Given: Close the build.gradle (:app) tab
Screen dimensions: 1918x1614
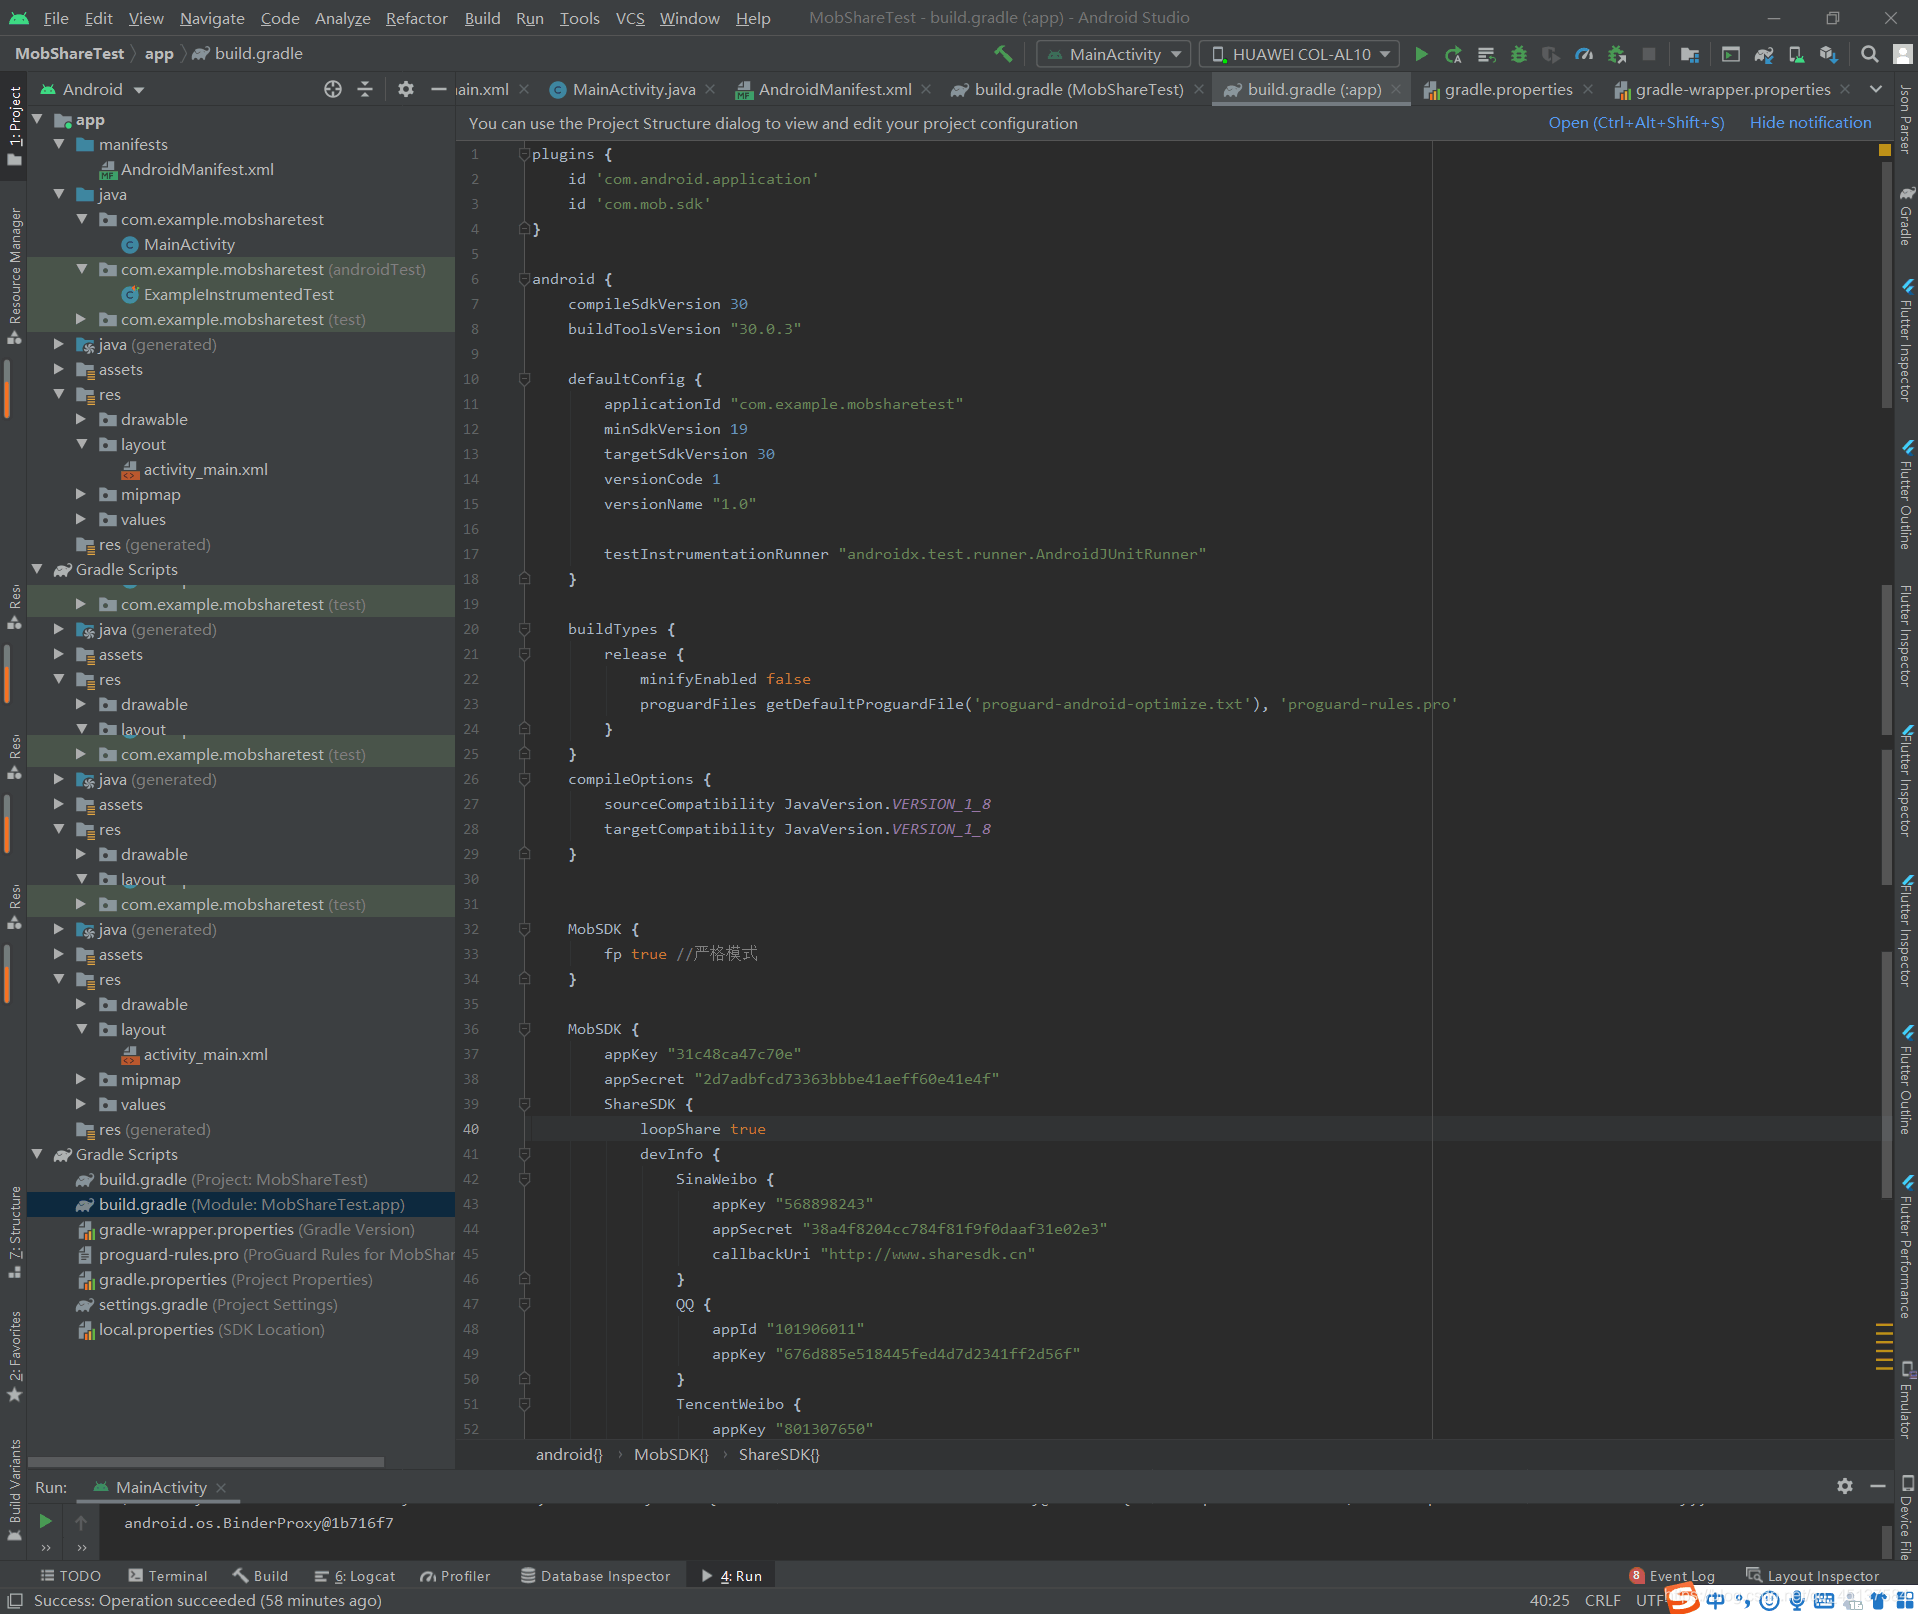Looking at the screenshot, I should tap(1396, 89).
